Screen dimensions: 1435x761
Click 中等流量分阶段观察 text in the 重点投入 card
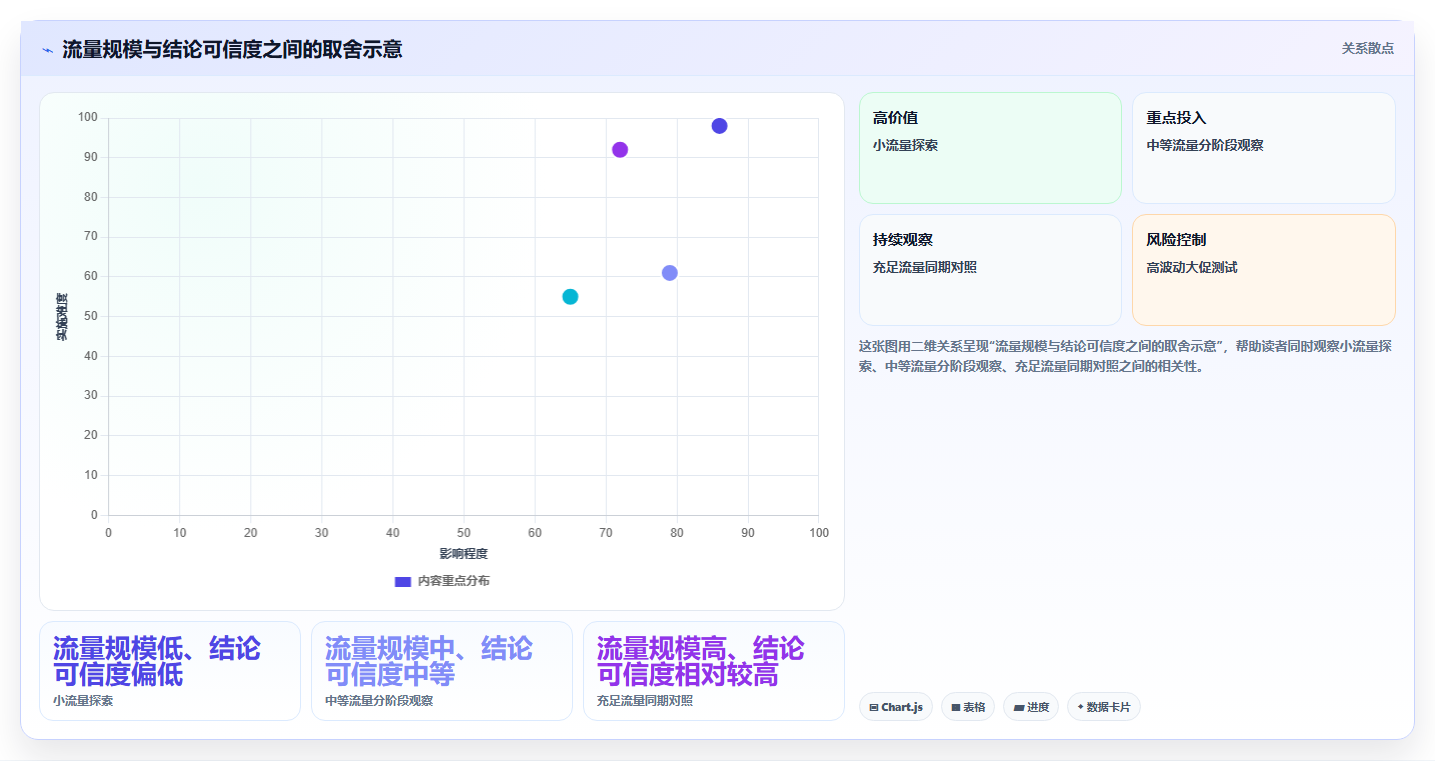pos(1205,146)
